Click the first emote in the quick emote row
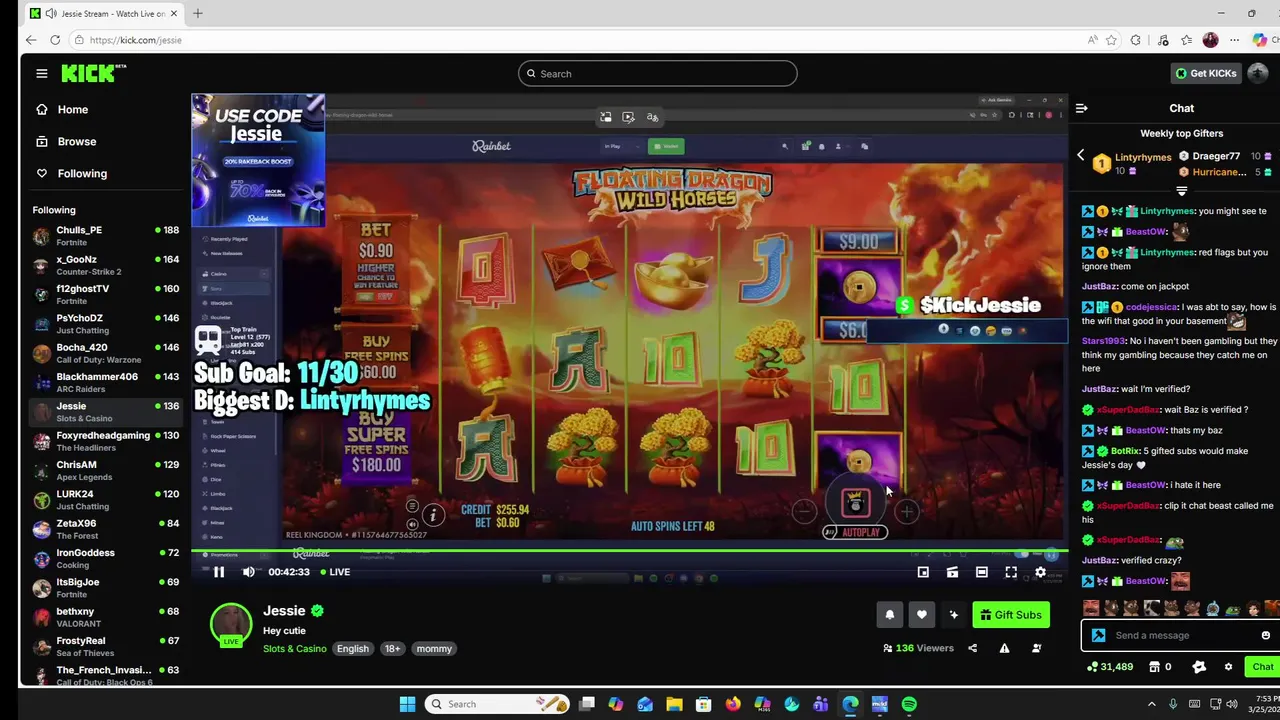 tap(1091, 608)
